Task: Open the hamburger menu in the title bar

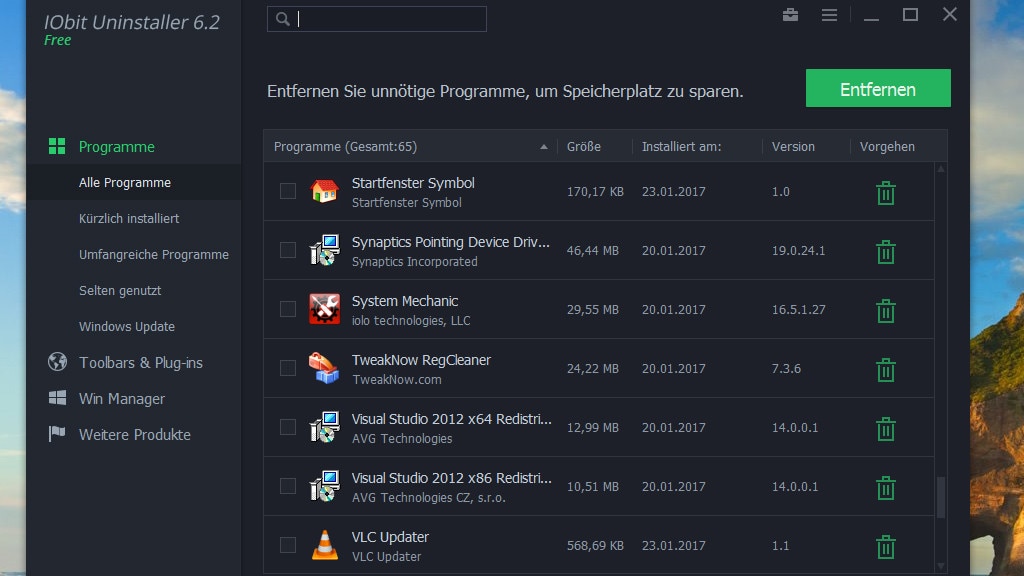Action: coord(829,16)
